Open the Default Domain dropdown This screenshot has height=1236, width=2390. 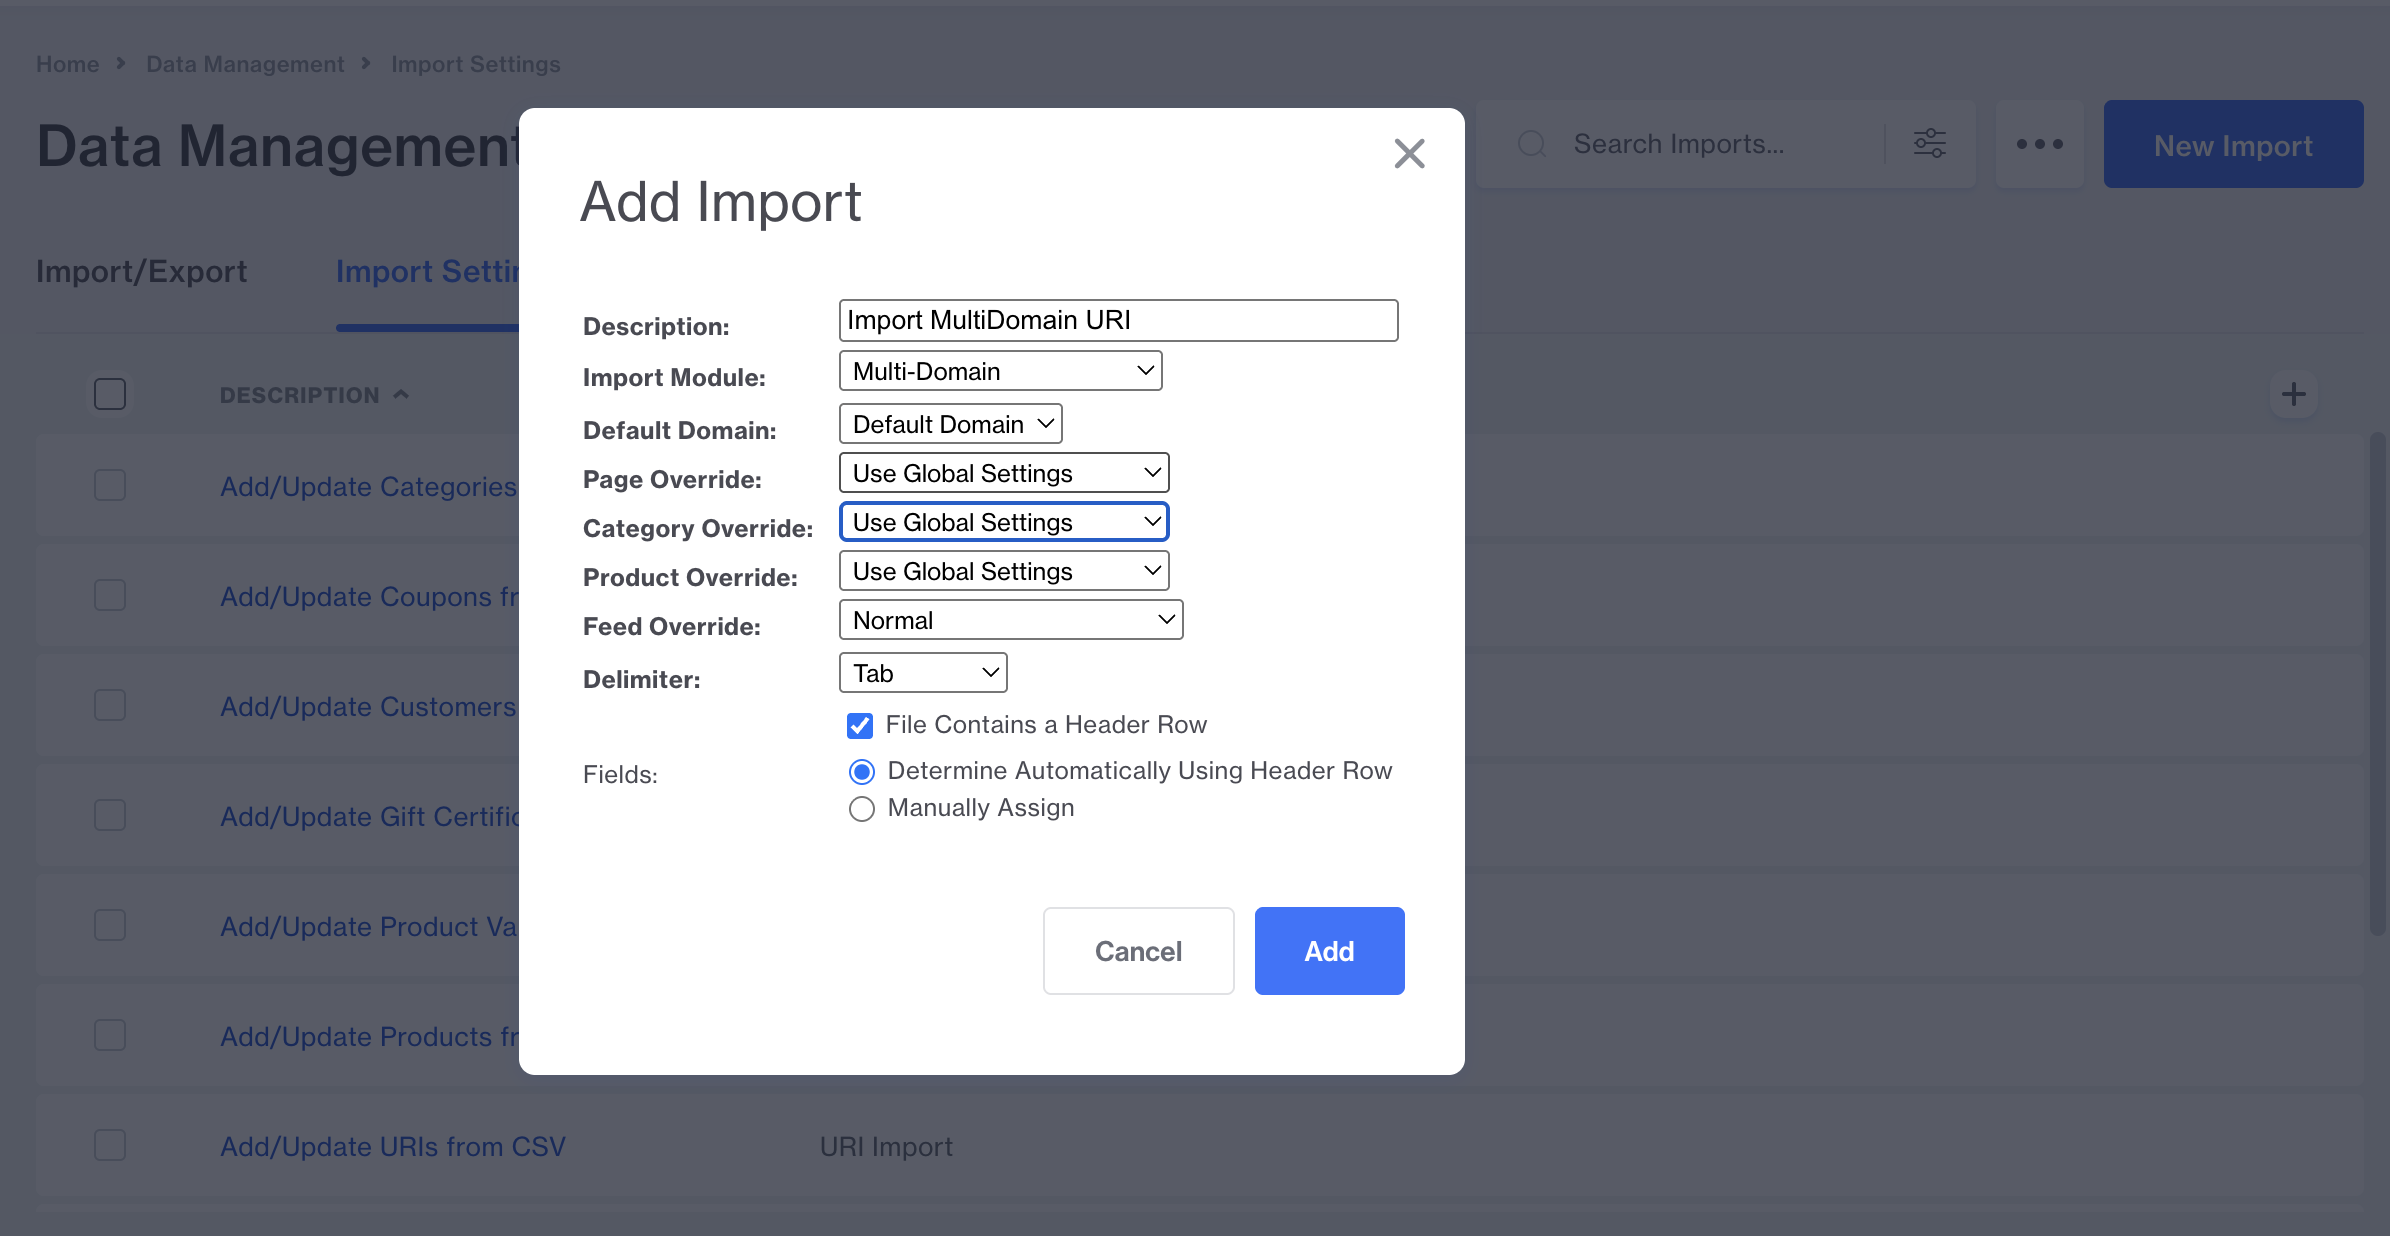pos(950,424)
